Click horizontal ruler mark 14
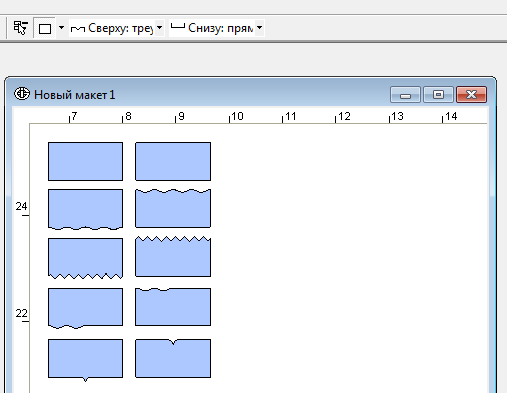The width and height of the screenshot is (507, 393). click(x=451, y=116)
